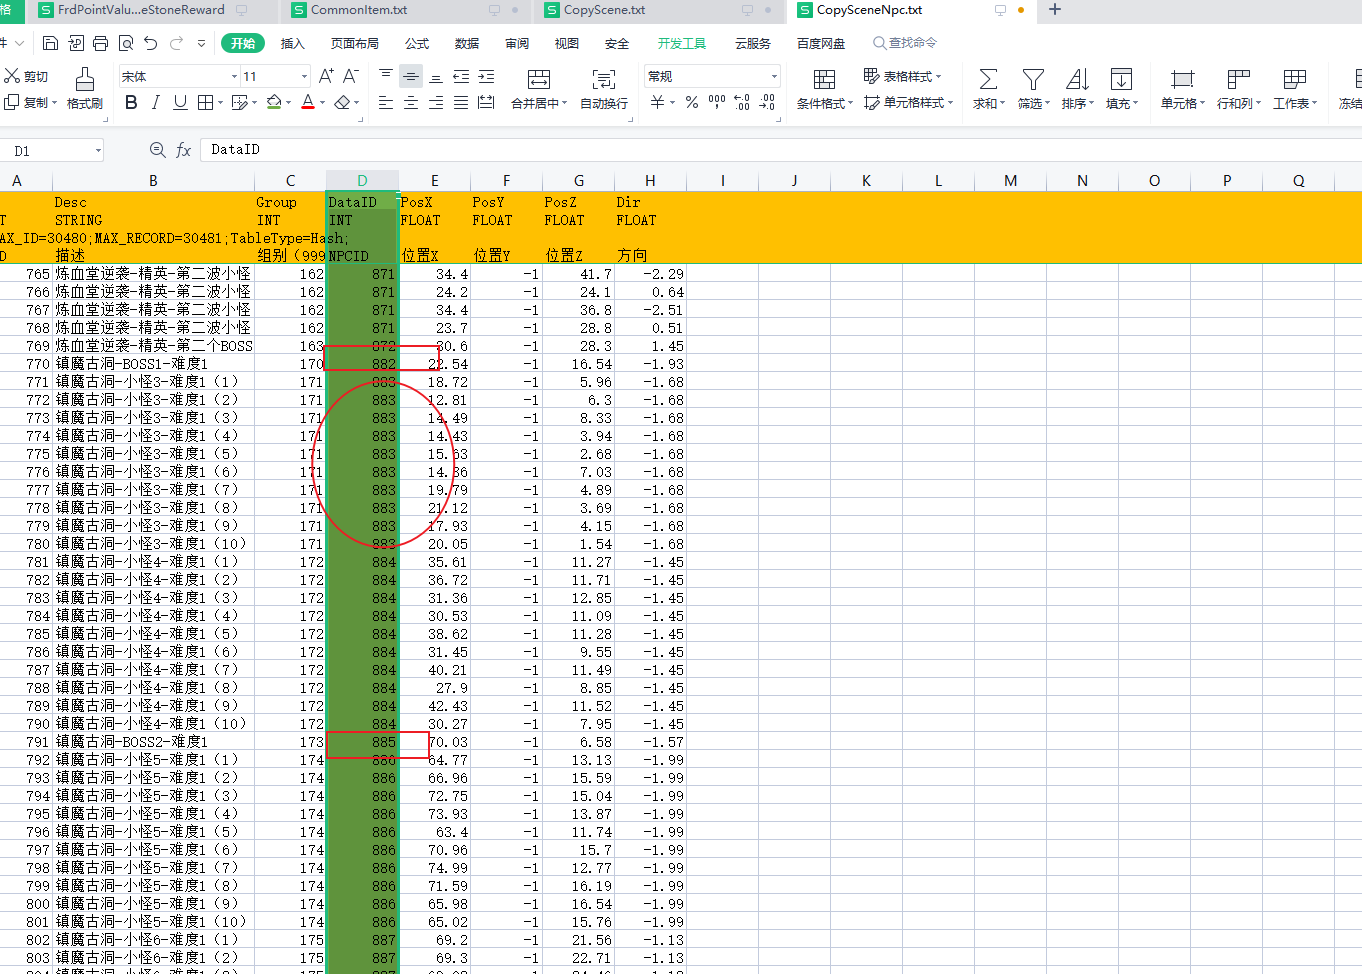Viewport: 1362px width, 974px height.
Task: Click the Fill (填充) icon
Action: (x=1121, y=79)
